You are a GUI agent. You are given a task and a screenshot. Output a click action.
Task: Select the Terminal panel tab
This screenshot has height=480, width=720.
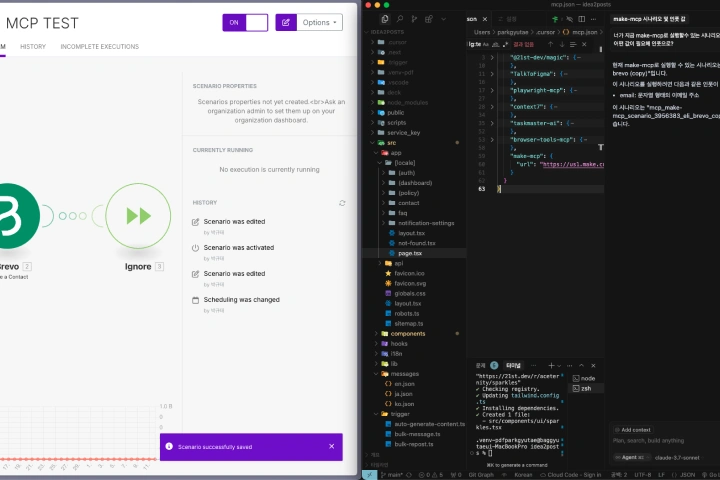pyautogui.click(x=513, y=366)
